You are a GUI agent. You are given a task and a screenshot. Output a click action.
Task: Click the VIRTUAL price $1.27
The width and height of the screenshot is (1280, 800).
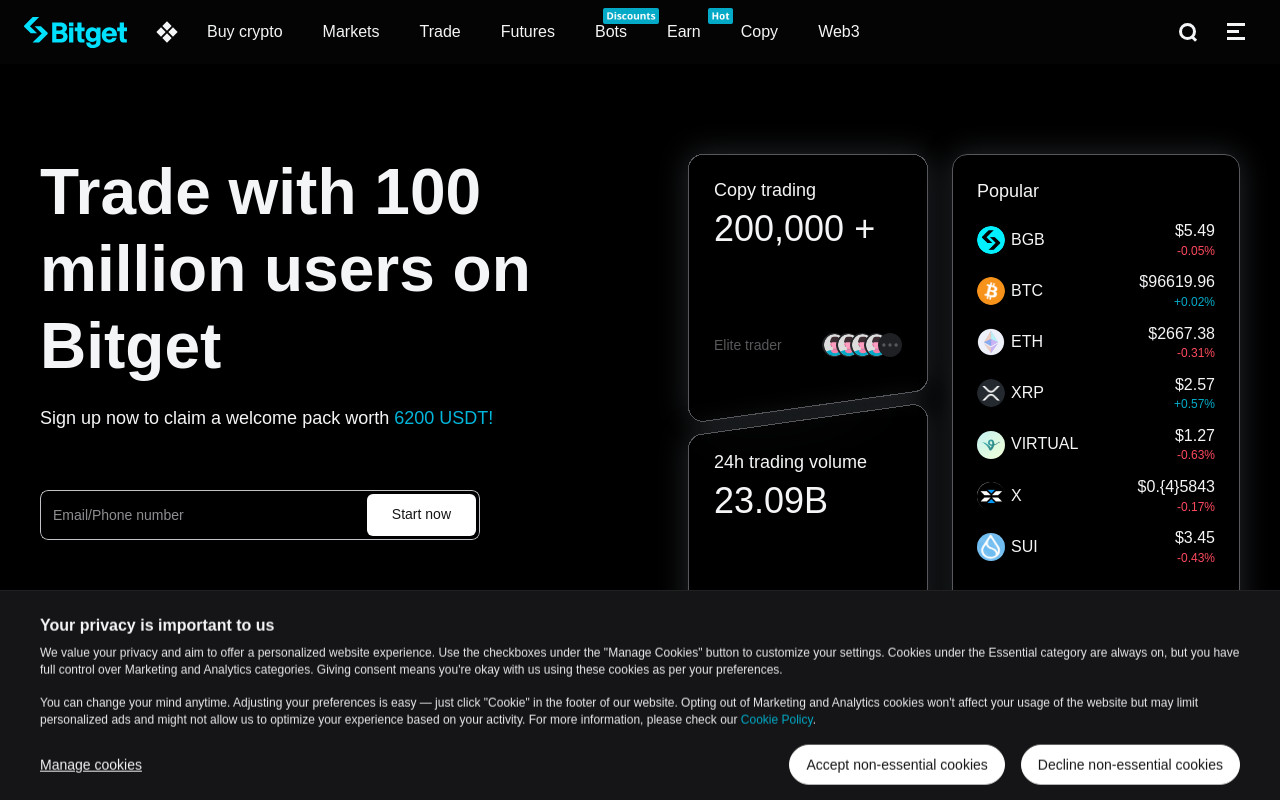1195,436
